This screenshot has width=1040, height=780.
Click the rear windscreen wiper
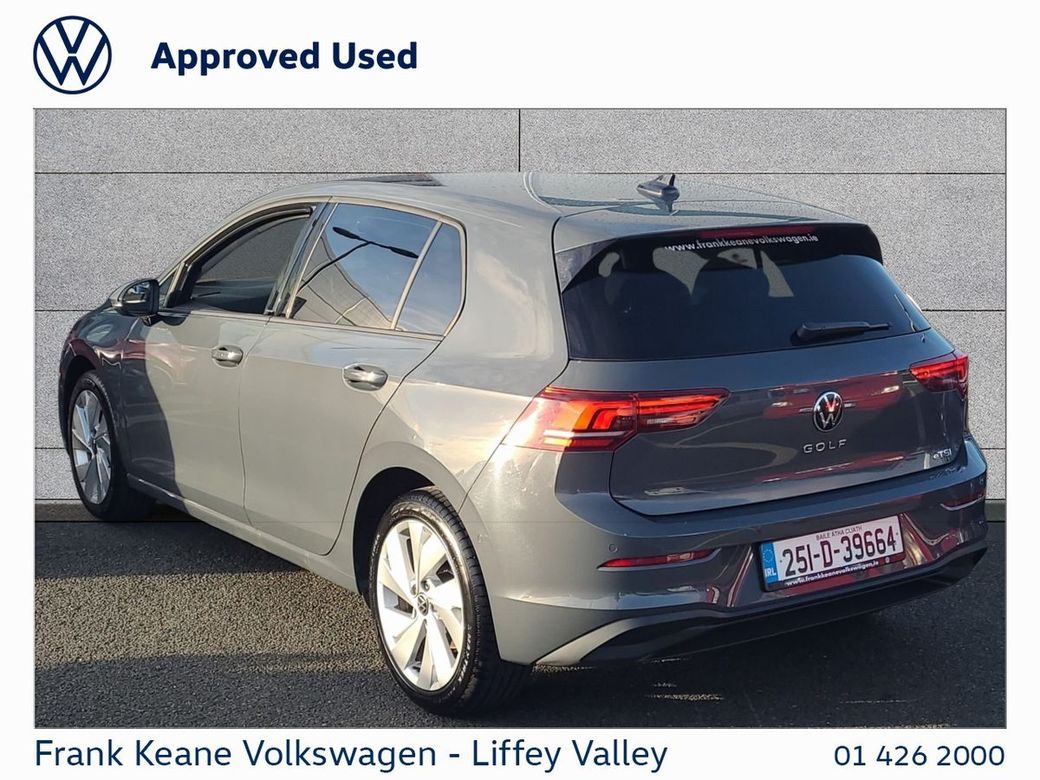[842, 329]
